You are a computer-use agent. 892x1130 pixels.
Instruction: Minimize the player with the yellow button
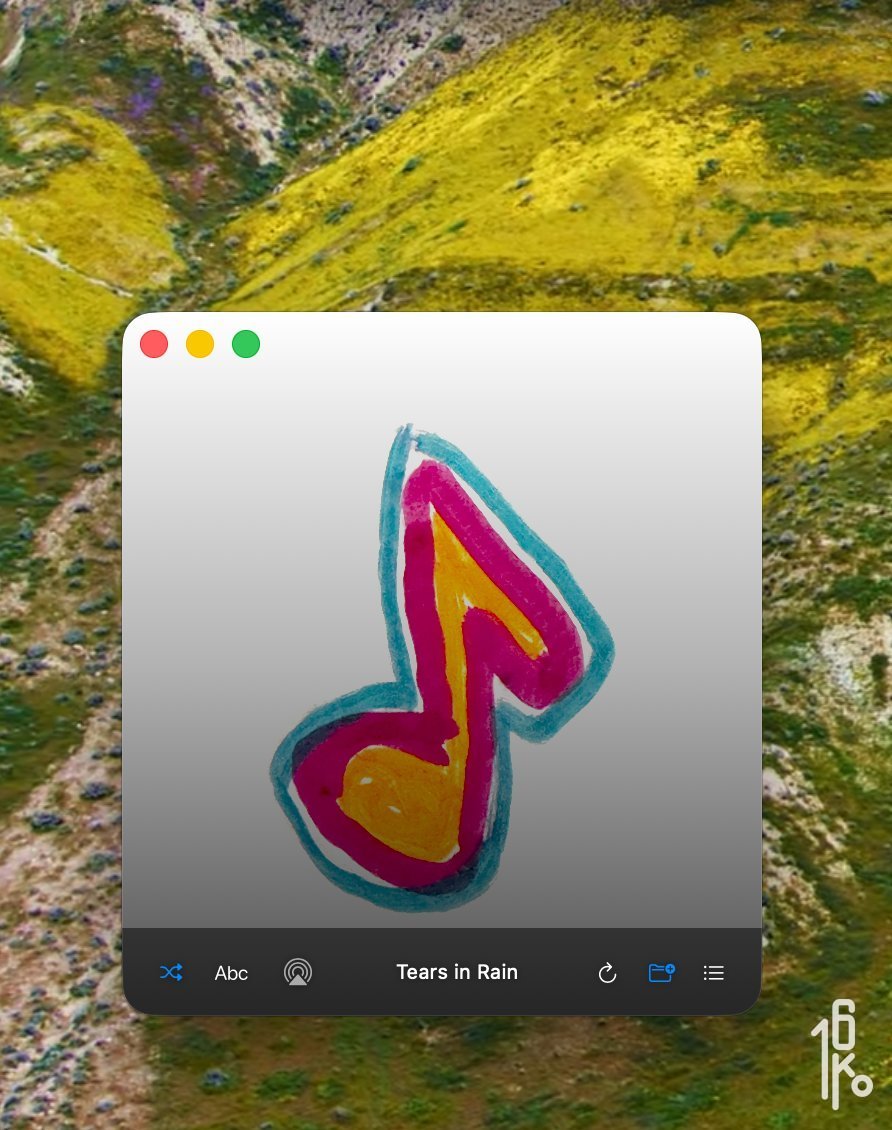coord(200,344)
